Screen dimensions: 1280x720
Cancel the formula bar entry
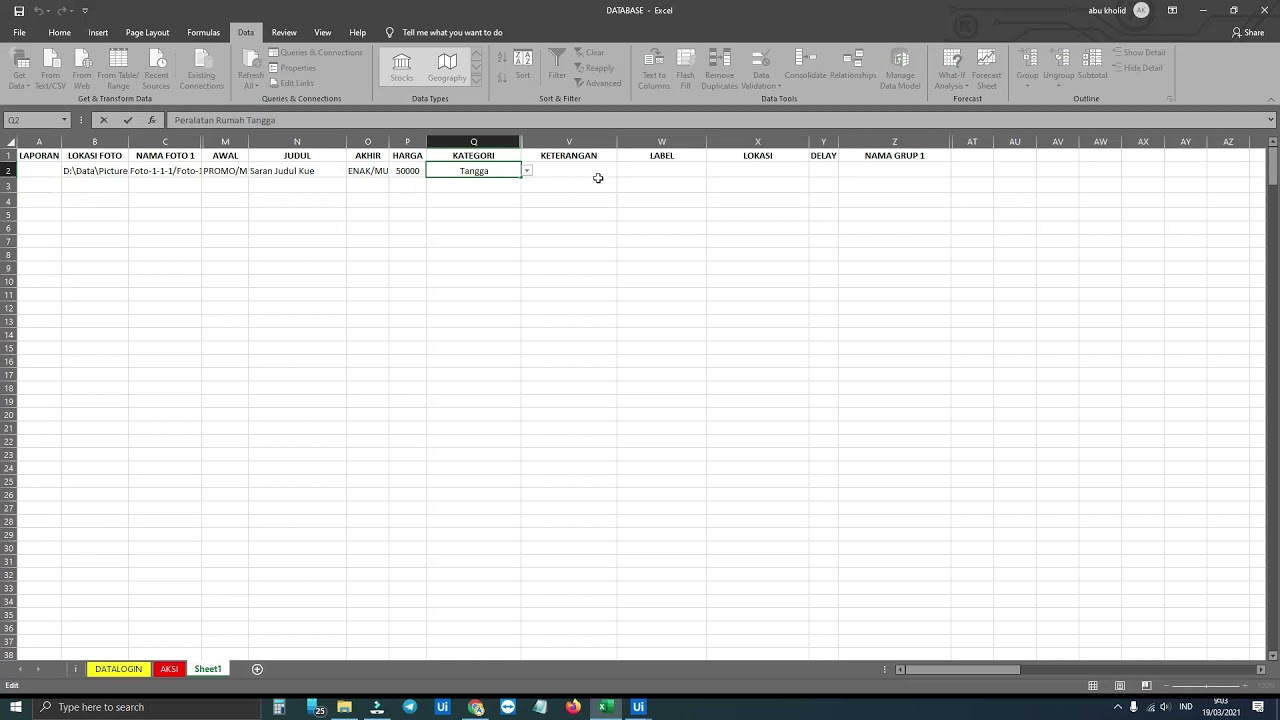[x=103, y=120]
